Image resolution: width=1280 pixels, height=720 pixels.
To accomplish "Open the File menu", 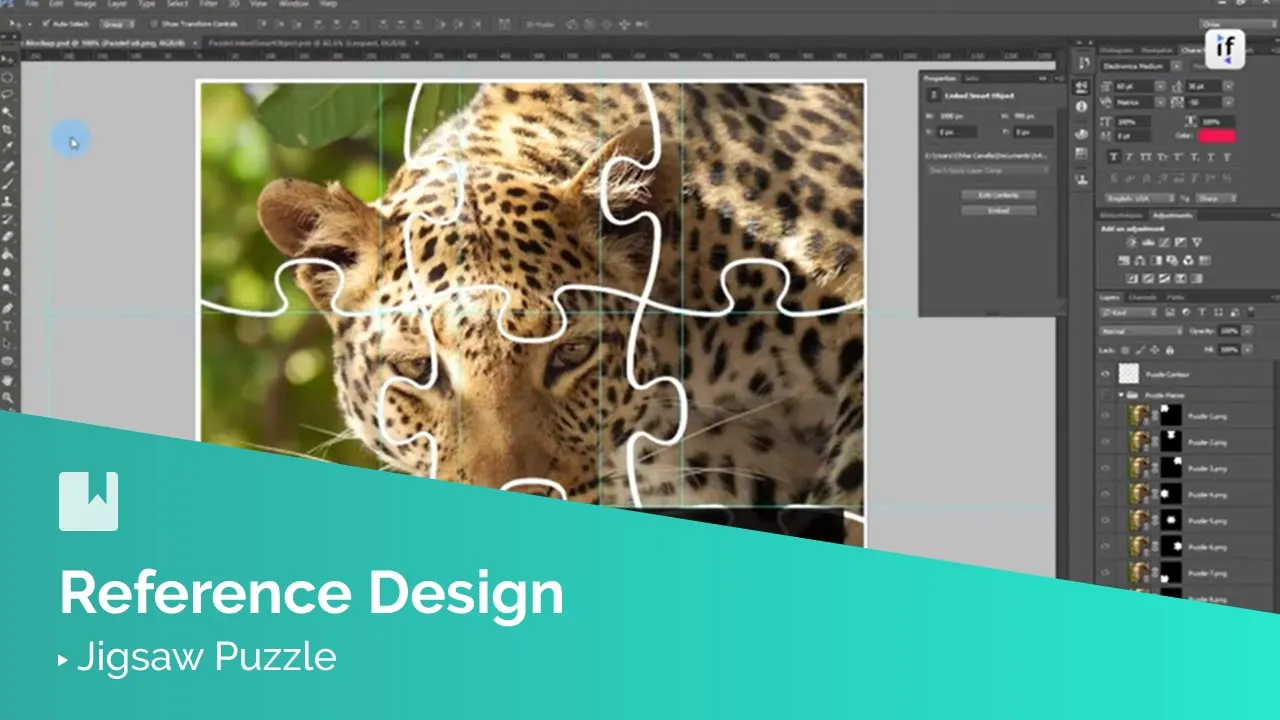I will [x=32, y=4].
